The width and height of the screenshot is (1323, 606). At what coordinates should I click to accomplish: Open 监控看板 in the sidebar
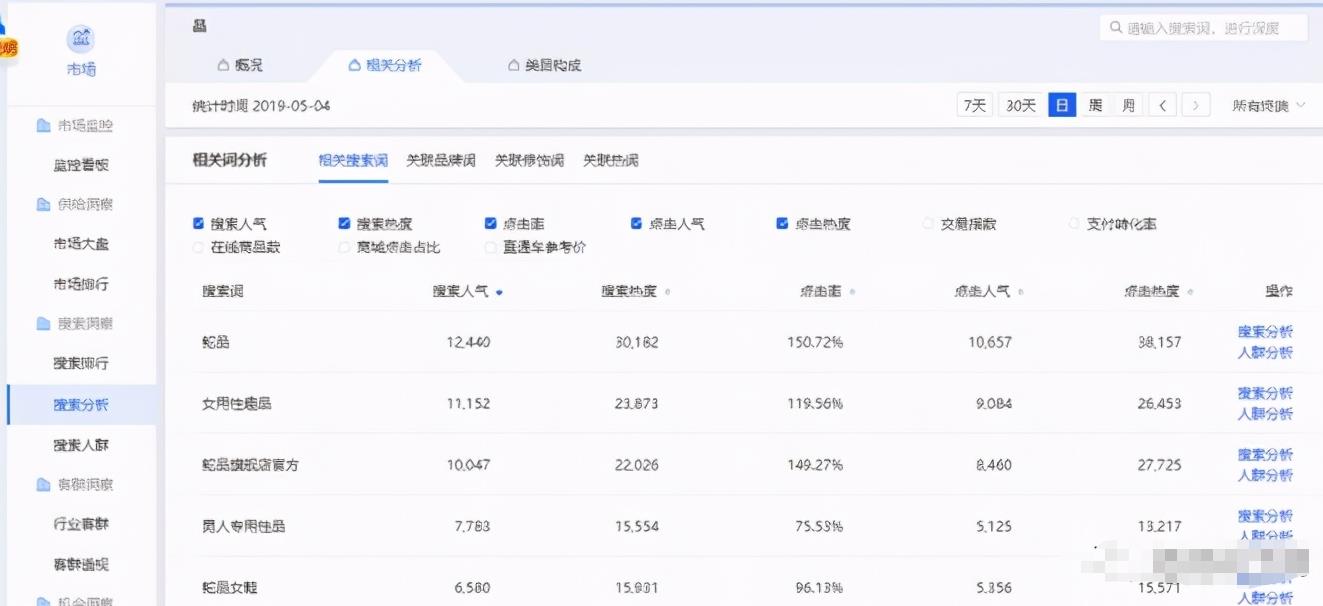81,165
